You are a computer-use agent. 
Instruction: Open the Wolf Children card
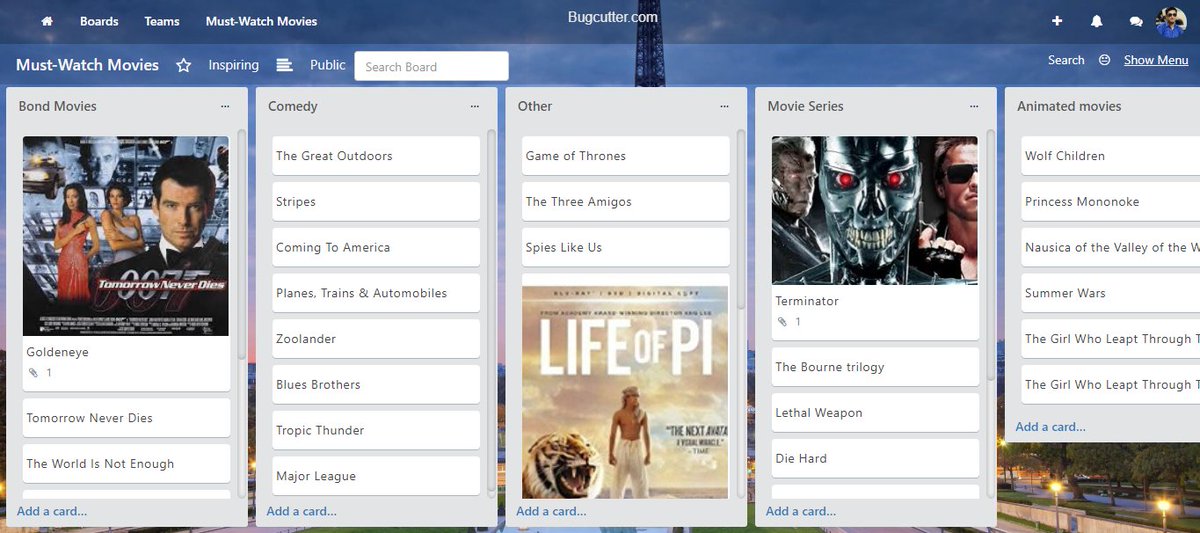click(1110, 156)
